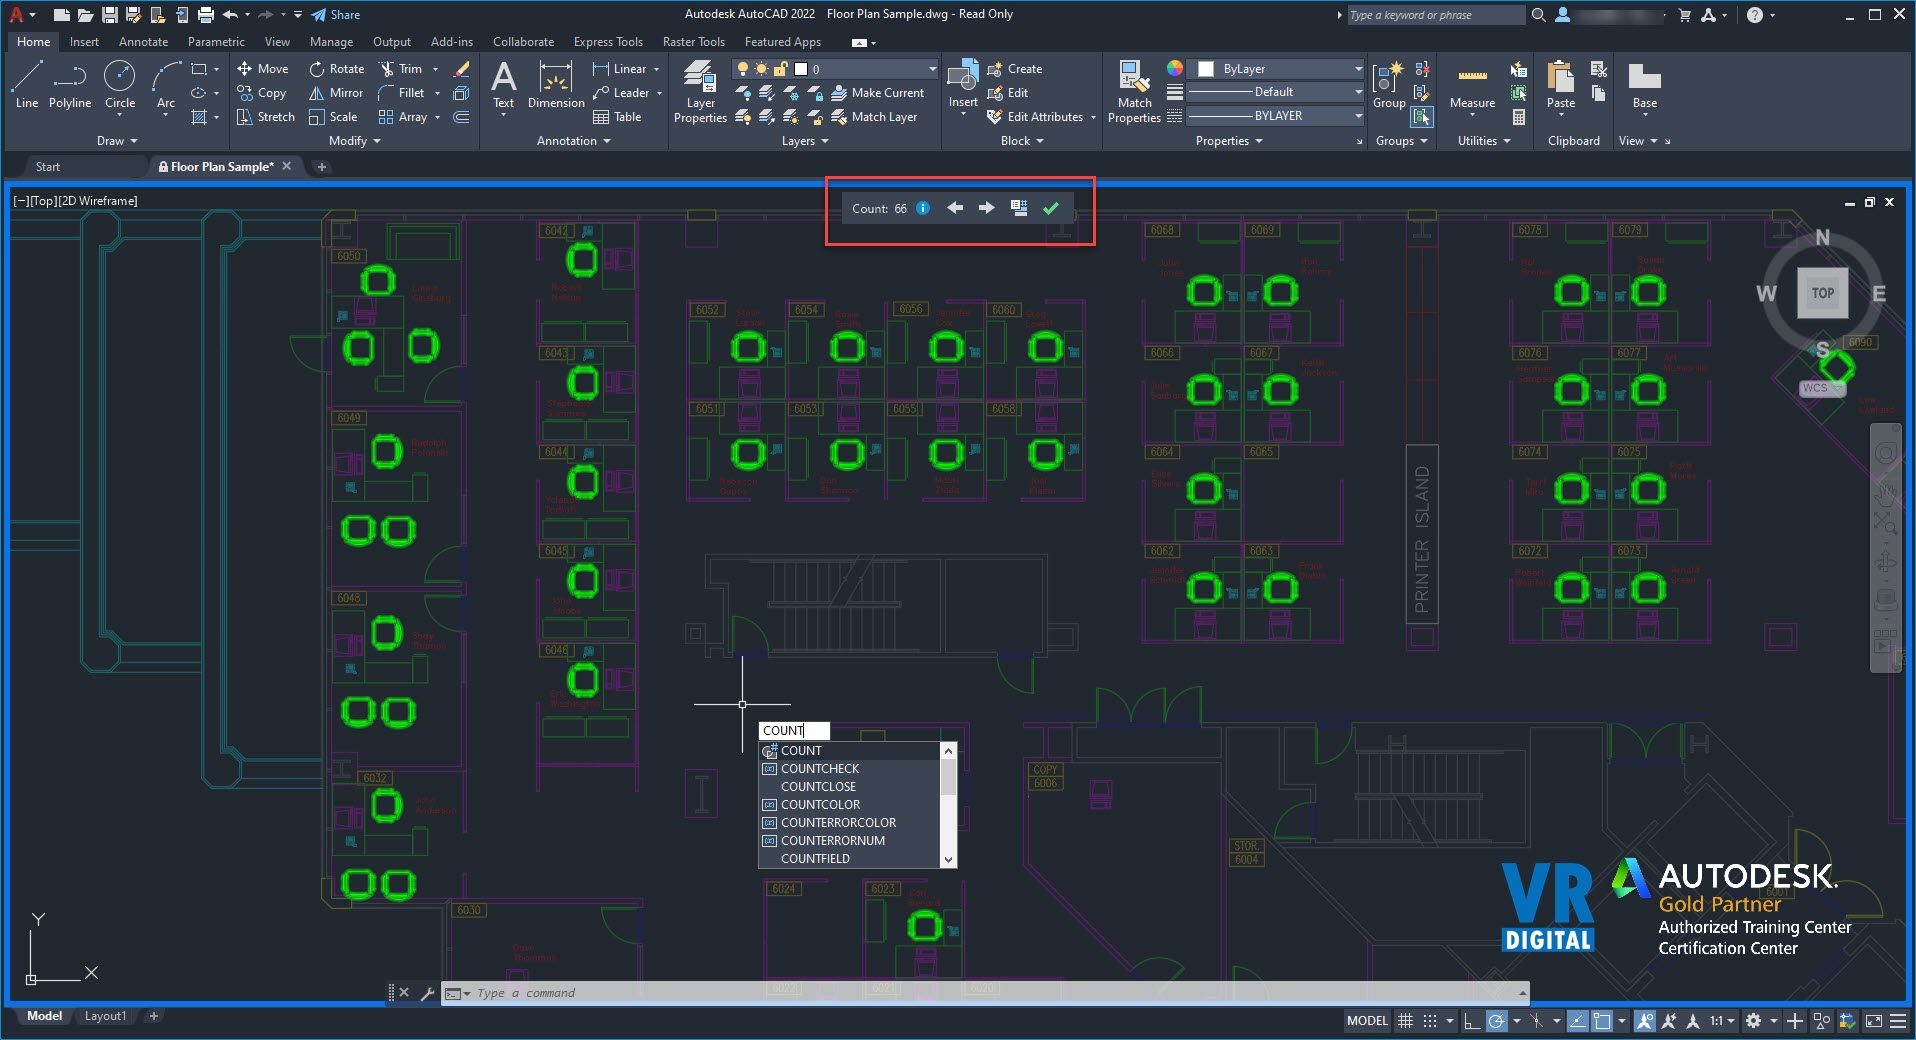Click green checkmark to end count
The image size is (1916, 1040).
[1050, 208]
